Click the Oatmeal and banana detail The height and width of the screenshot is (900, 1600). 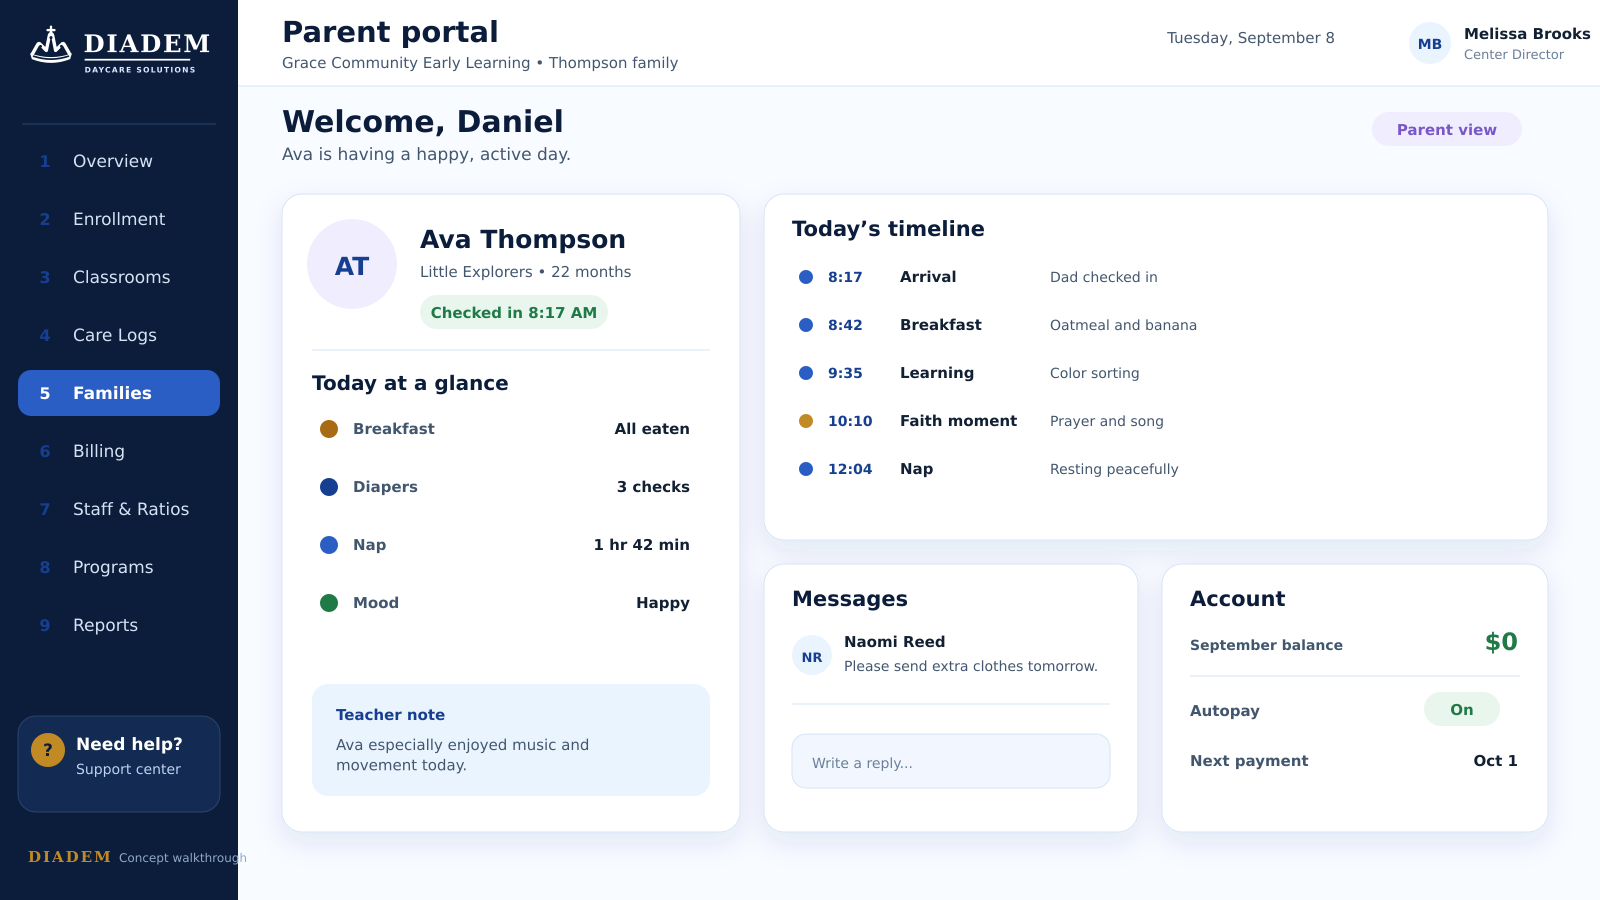1123,325
